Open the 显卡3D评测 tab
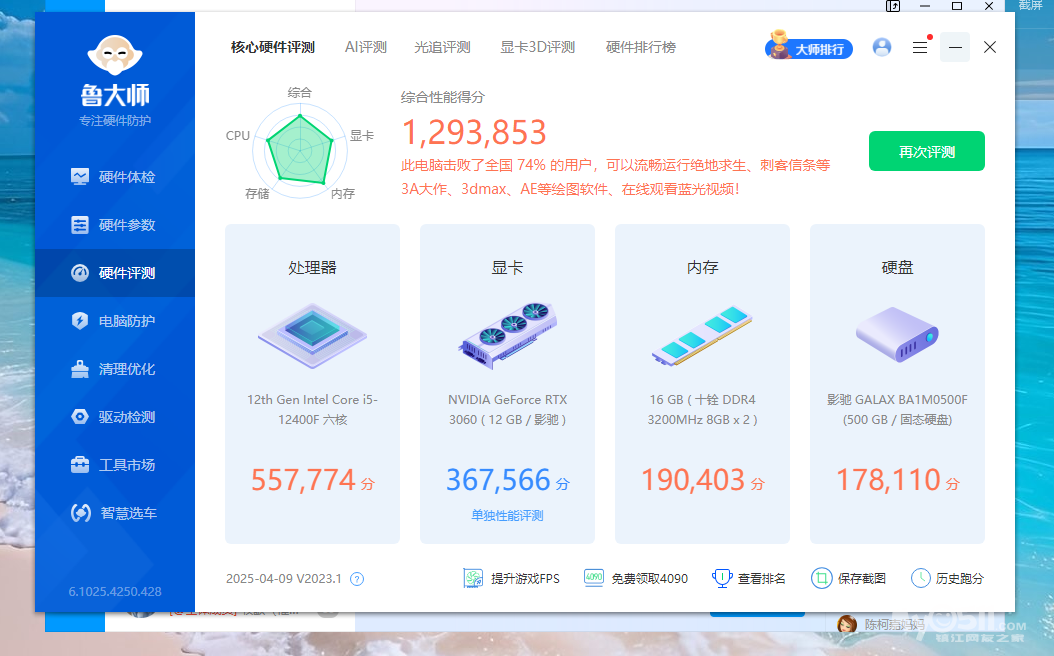 537,47
